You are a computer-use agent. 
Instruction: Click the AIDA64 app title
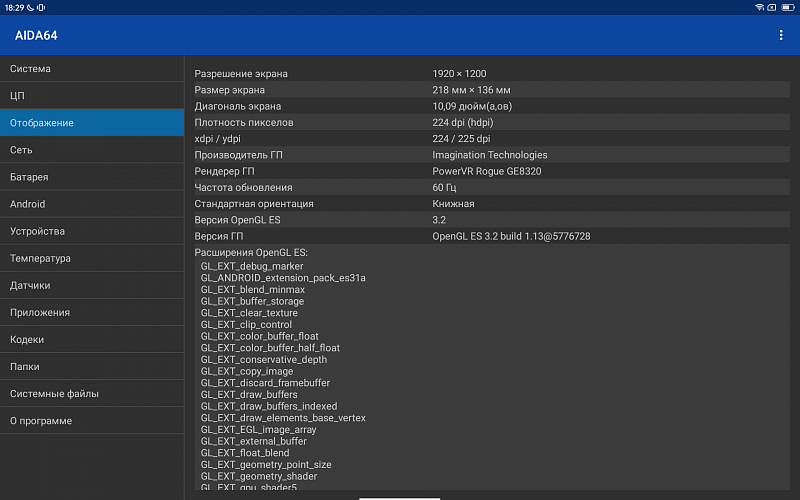click(36, 35)
